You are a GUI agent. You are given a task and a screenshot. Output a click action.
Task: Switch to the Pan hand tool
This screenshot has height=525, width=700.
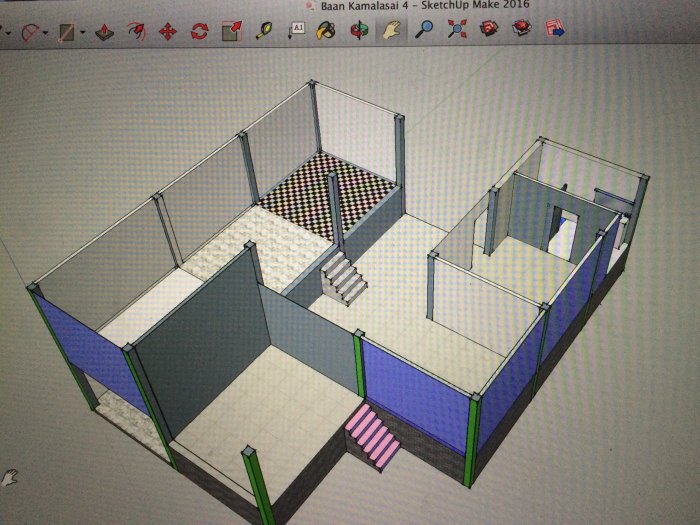point(390,30)
